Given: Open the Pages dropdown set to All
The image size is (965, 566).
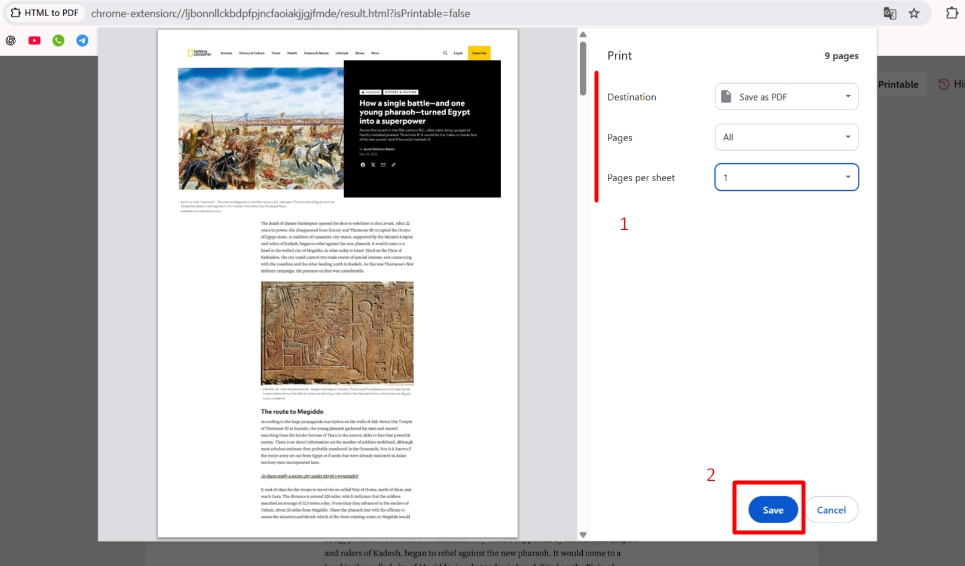Looking at the screenshot, I should [x=787, y=137].
